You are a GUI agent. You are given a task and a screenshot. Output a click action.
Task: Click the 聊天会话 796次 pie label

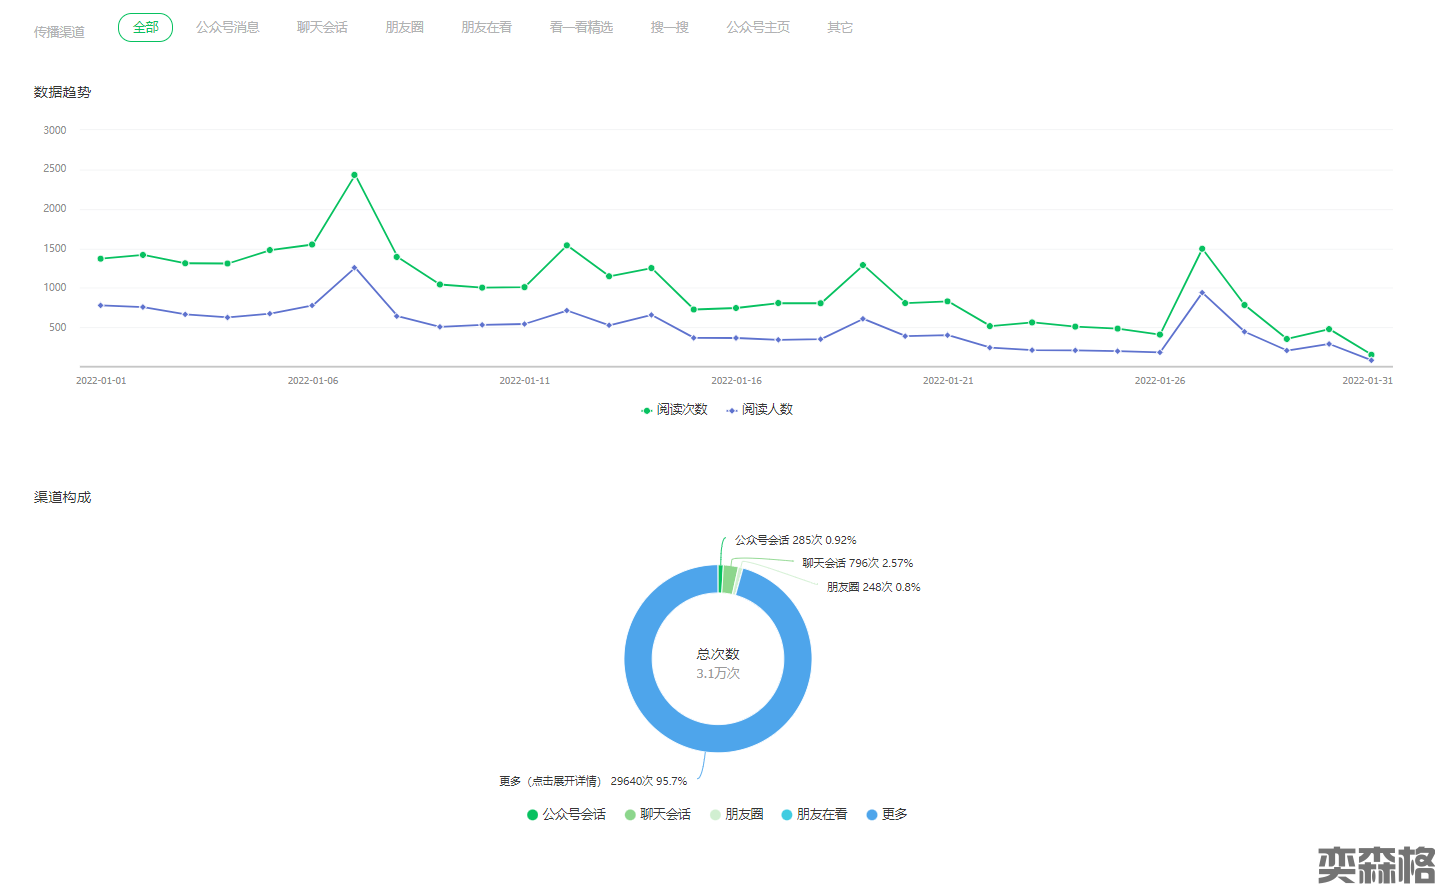(857, 564)
